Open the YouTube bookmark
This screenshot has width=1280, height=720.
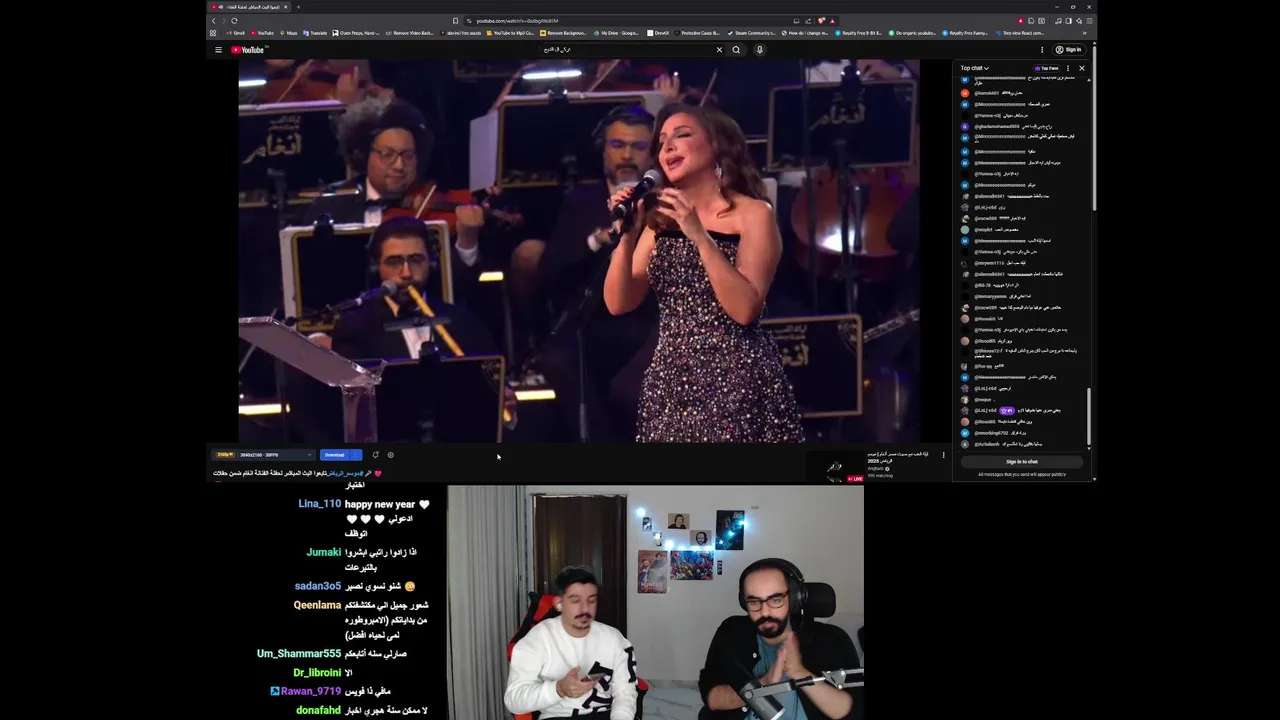(x=262, y=33)
